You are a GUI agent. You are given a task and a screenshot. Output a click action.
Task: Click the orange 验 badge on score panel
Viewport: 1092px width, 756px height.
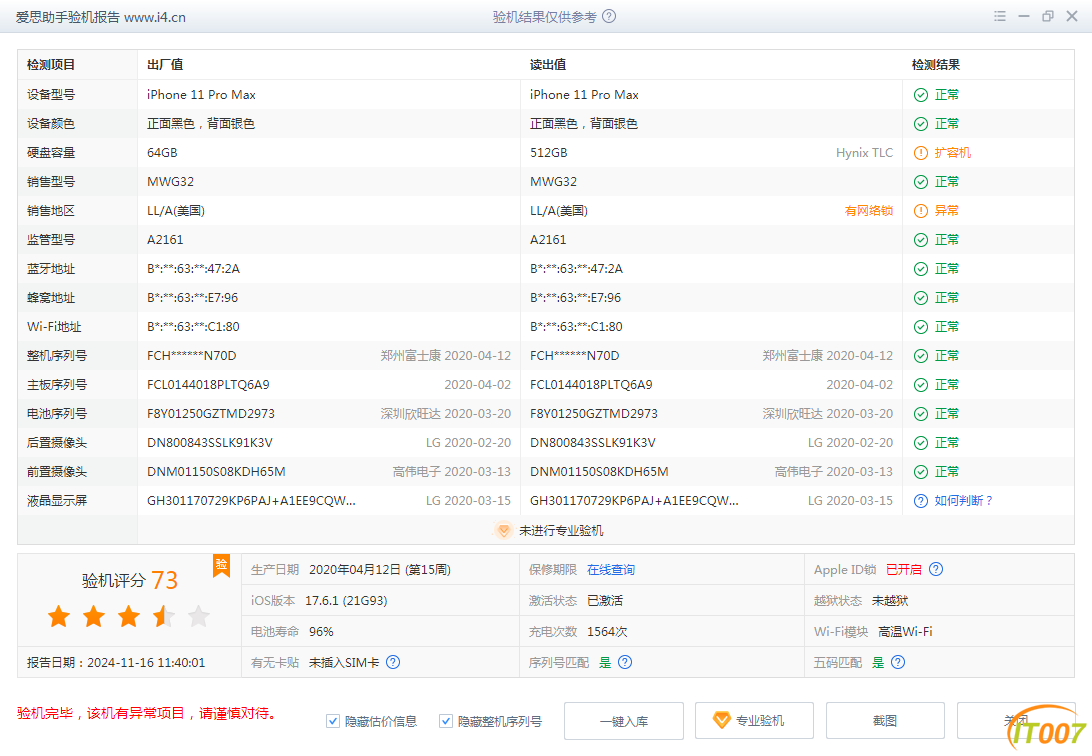221,566
